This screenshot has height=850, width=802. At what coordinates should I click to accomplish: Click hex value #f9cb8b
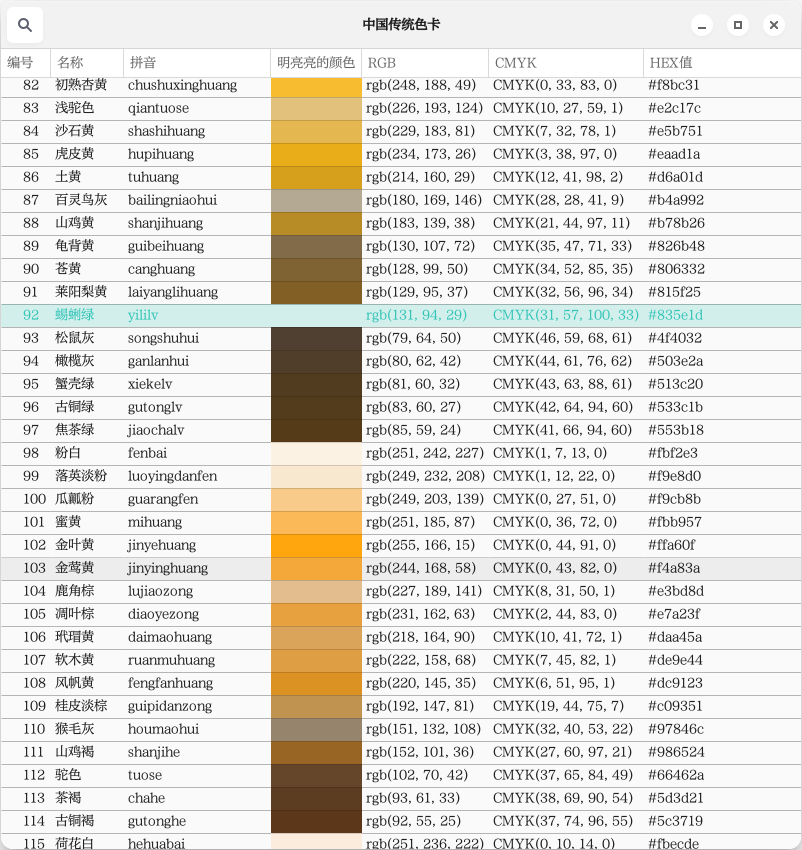point(675,499)
